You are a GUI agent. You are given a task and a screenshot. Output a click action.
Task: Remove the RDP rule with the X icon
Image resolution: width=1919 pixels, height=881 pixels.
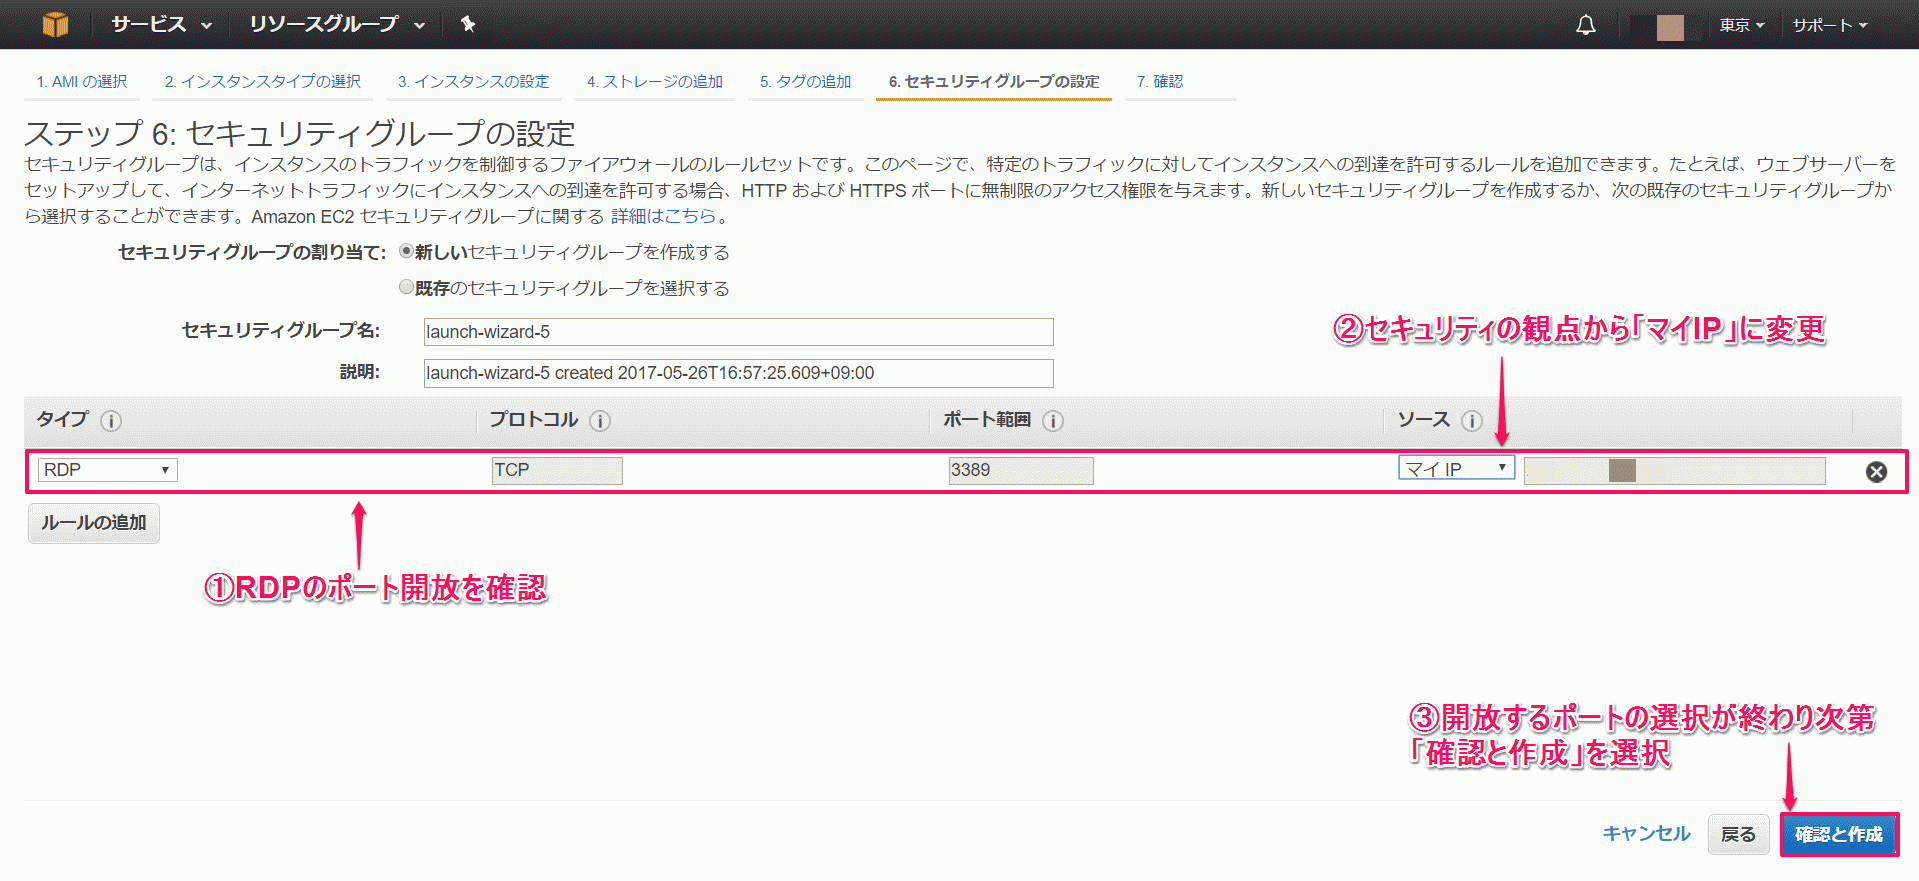click(1876, 472)
